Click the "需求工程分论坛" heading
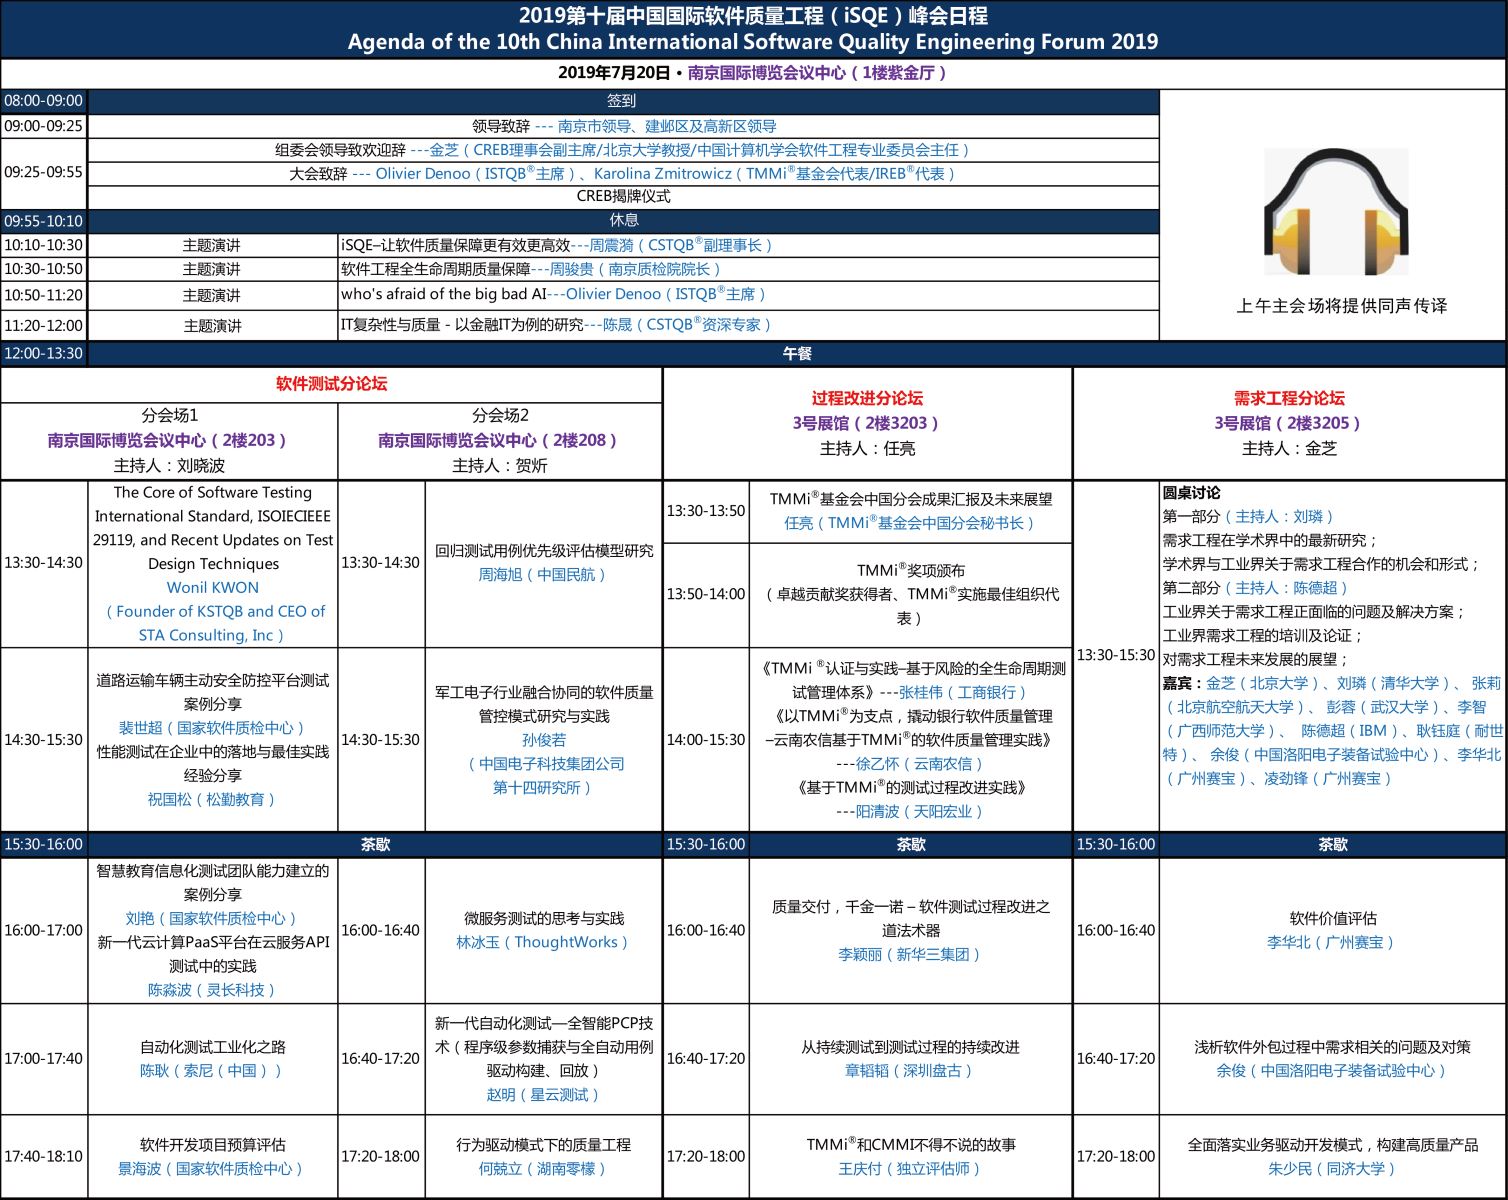The width and height of the screenshot is (1508, 1200). coord(1289,398)
